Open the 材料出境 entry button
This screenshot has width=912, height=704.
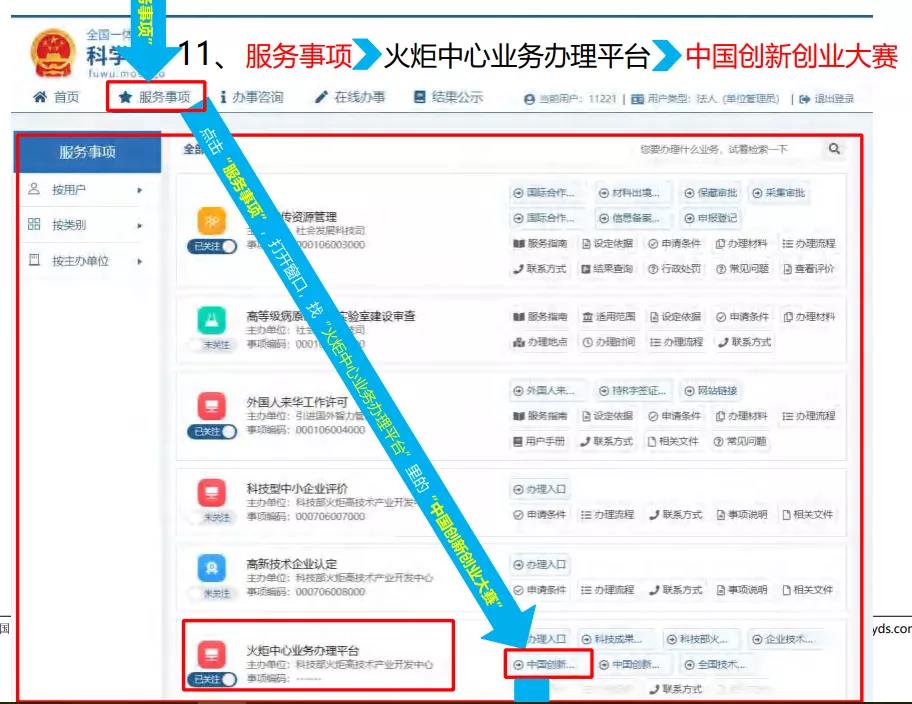[631, 193]
